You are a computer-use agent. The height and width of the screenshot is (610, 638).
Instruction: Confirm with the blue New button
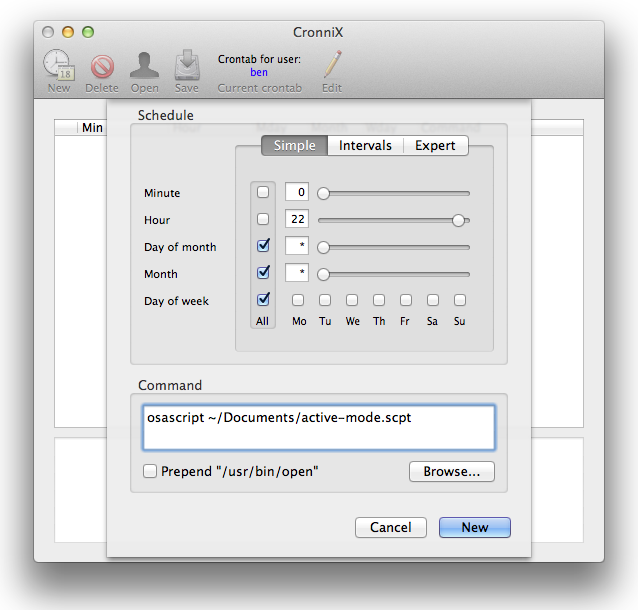point(474,527)
